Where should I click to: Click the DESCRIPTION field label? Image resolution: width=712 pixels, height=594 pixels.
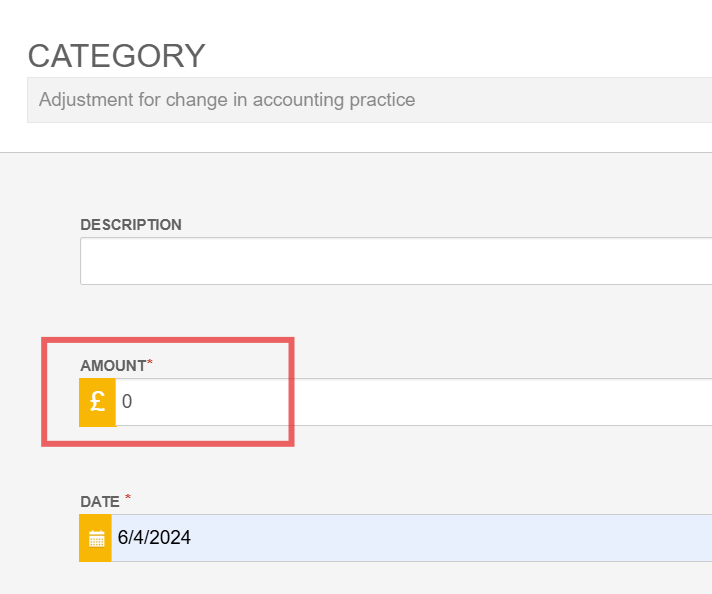131,225
